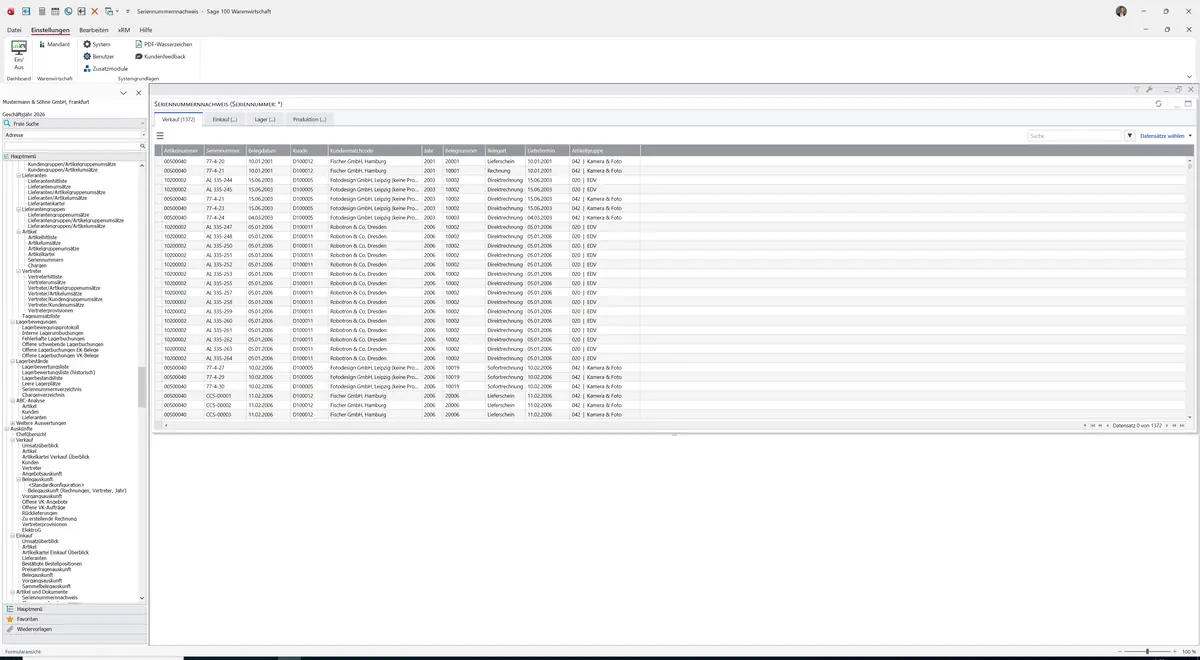Click the filter funnel icon beside the Suche field
This screenshot has width=1200, height=660.
click(x=1130, y=135)
